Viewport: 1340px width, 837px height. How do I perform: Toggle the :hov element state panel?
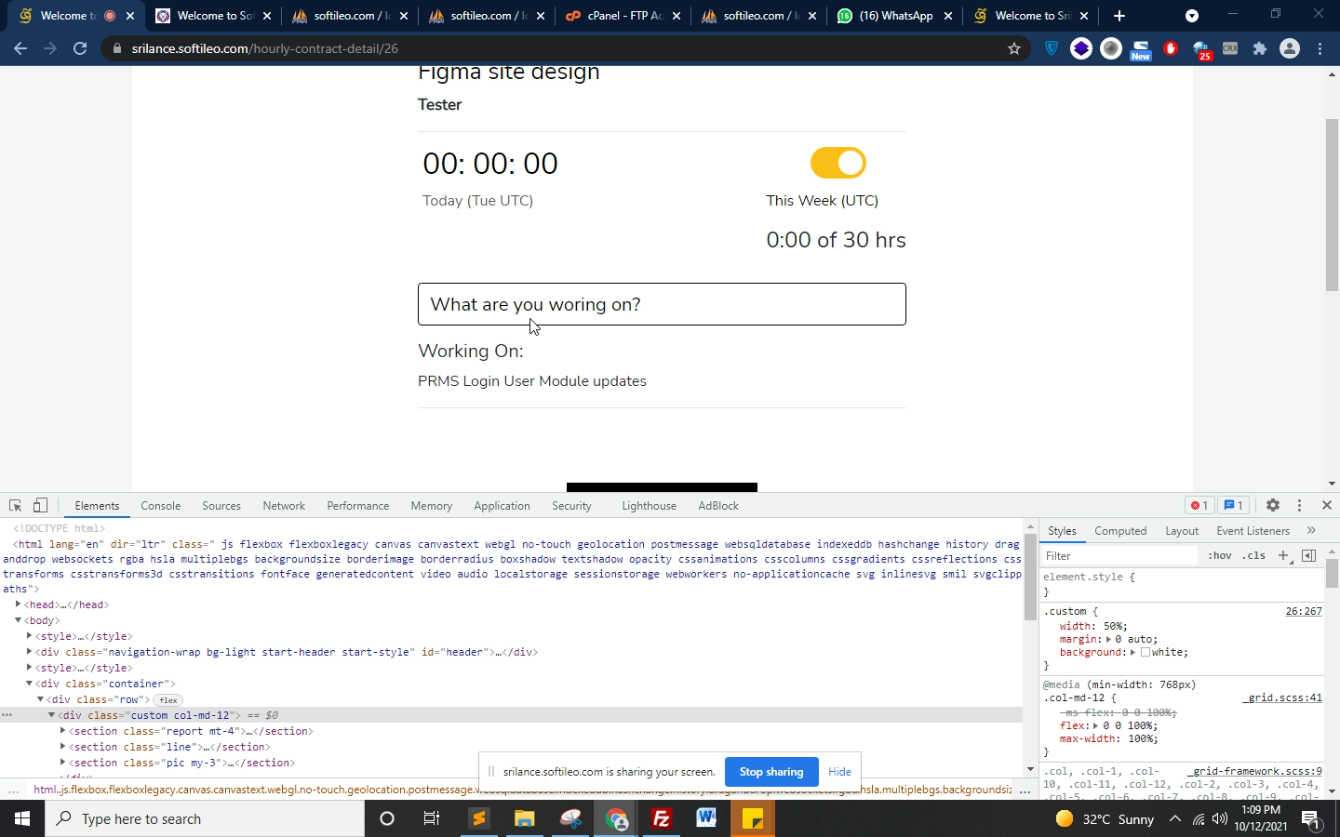[x=1219, y=555]
